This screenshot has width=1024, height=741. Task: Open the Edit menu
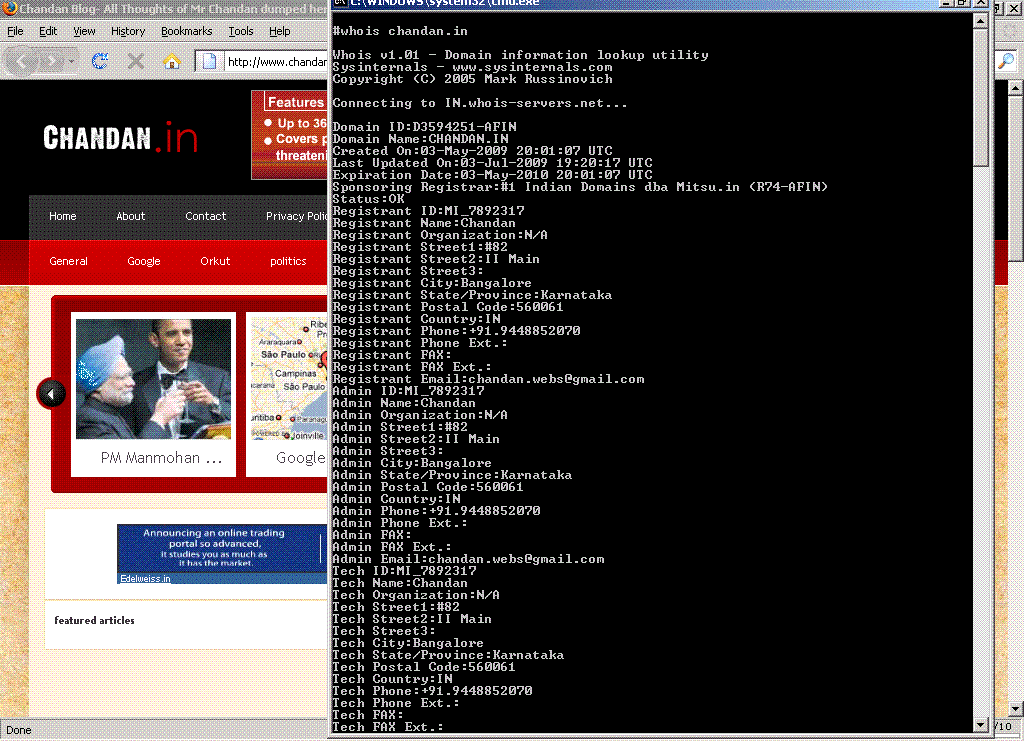(x=48, y=31)
